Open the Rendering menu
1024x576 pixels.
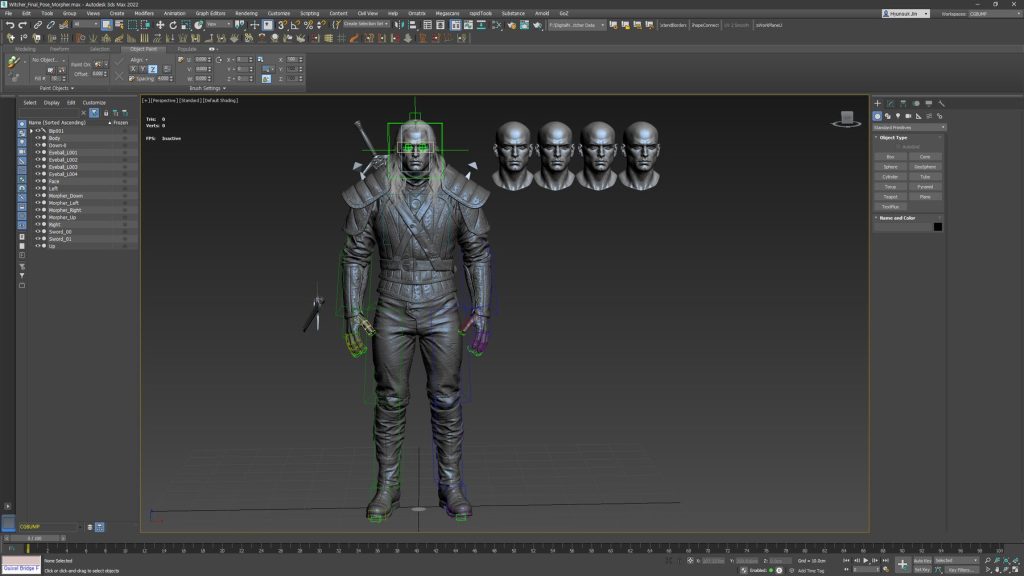click(x=246, y=13)
